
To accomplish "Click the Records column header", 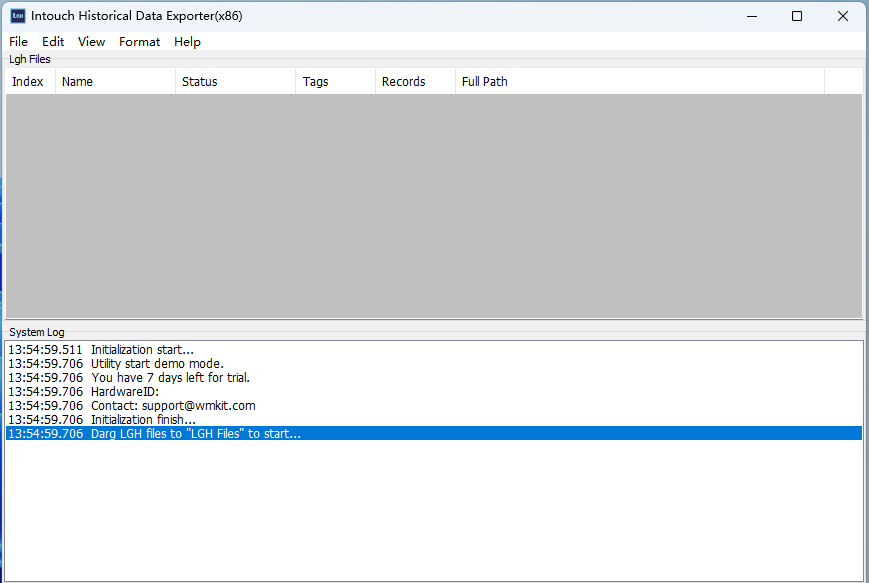I will click(x=415, y=81).
